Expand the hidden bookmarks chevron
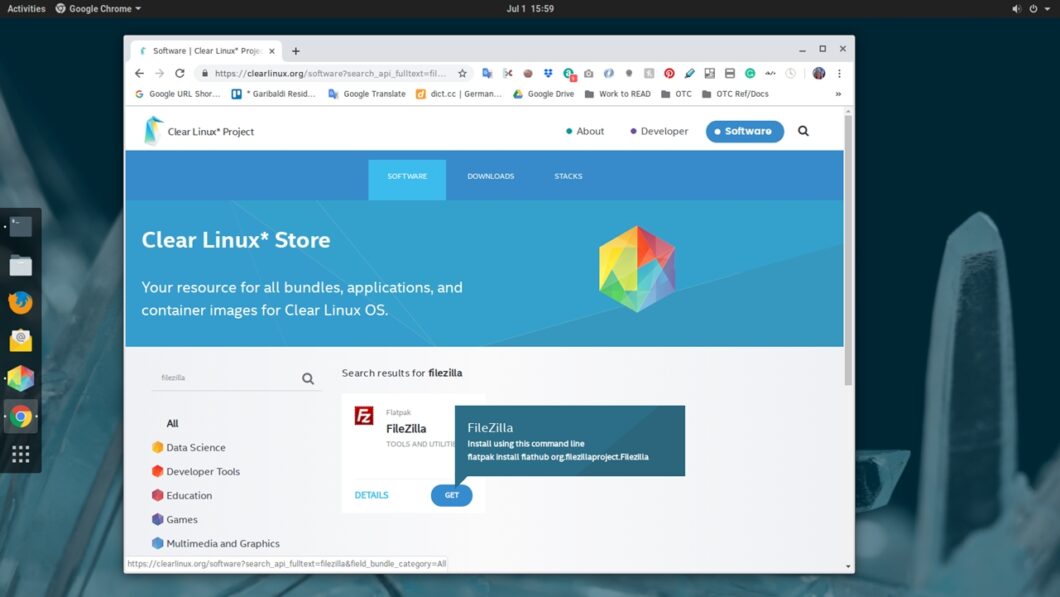1060x597 pixels. 838,94
